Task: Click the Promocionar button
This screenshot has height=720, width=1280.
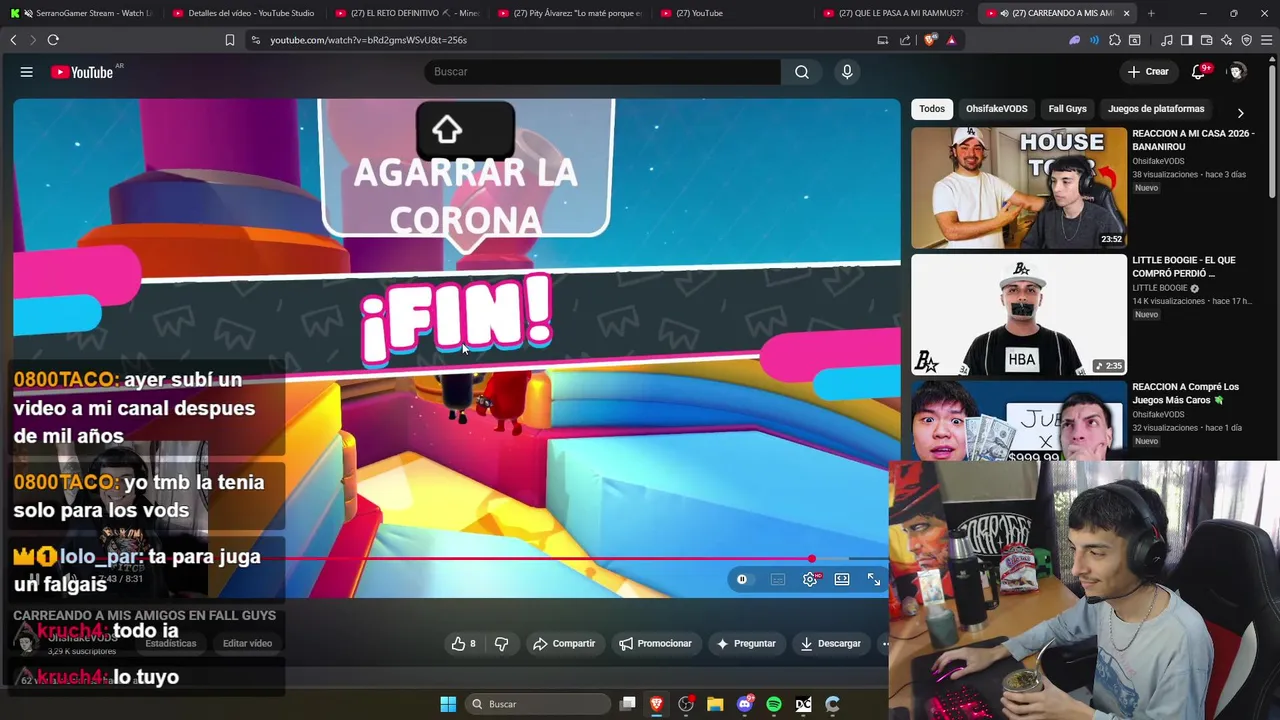Action: pos(655,644)
